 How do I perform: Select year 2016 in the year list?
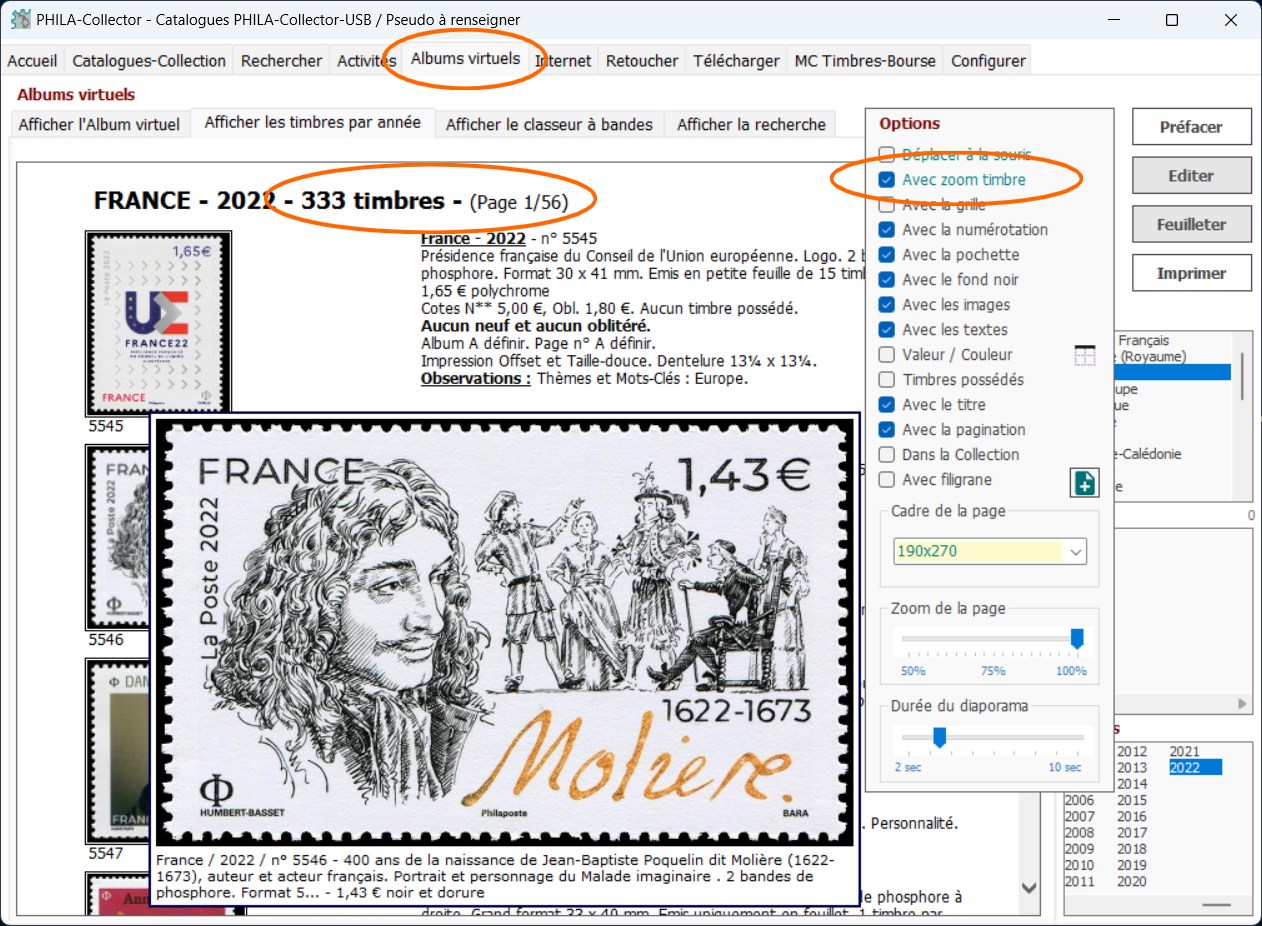tap(1132, 816)
